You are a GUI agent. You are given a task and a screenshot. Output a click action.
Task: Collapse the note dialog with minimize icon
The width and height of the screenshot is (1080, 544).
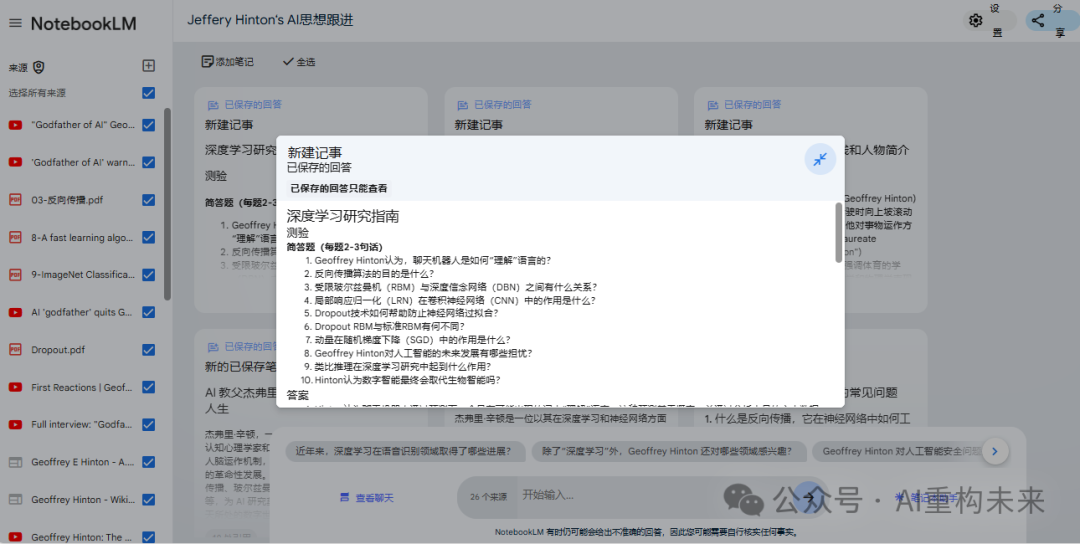tap(820, 160)
